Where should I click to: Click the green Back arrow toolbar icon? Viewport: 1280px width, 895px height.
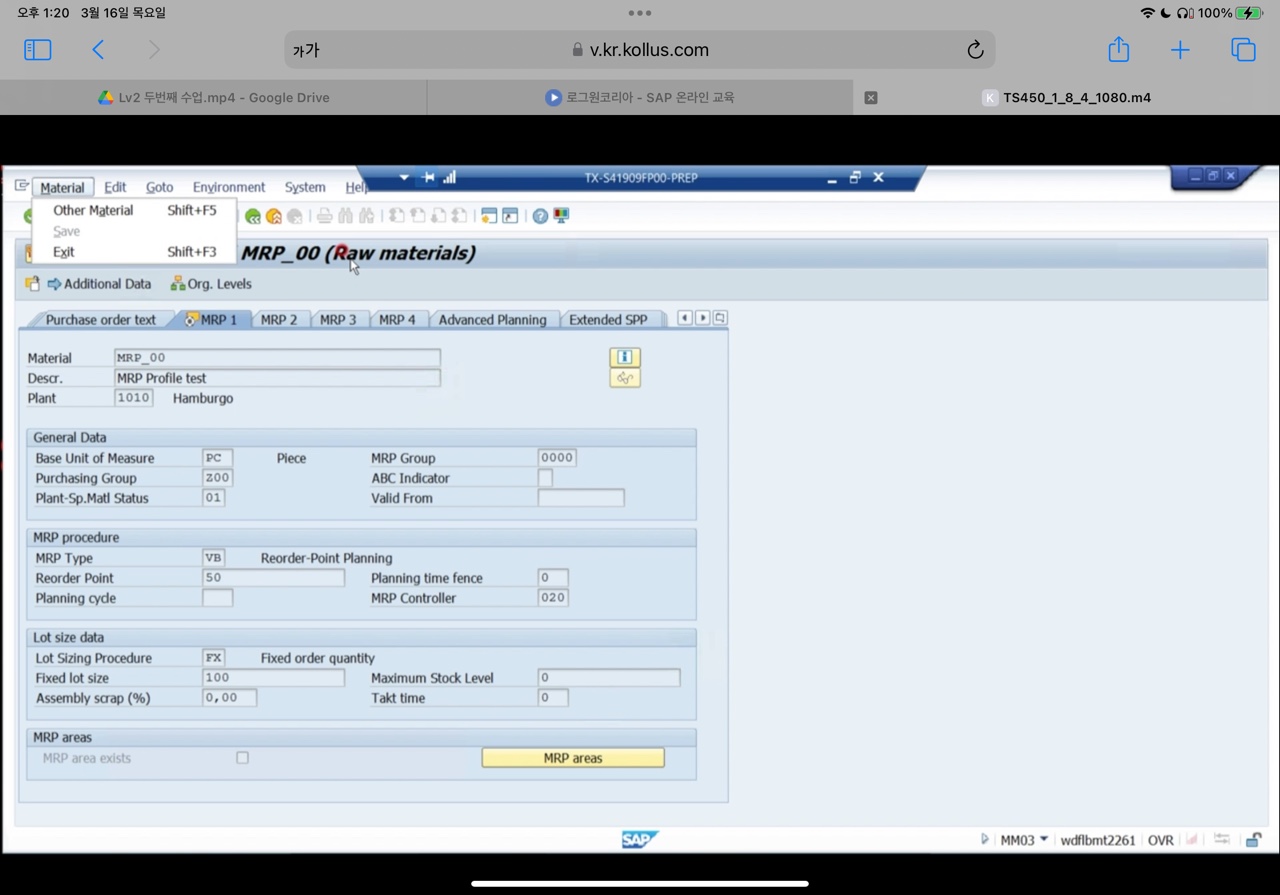tap(253, 216)
